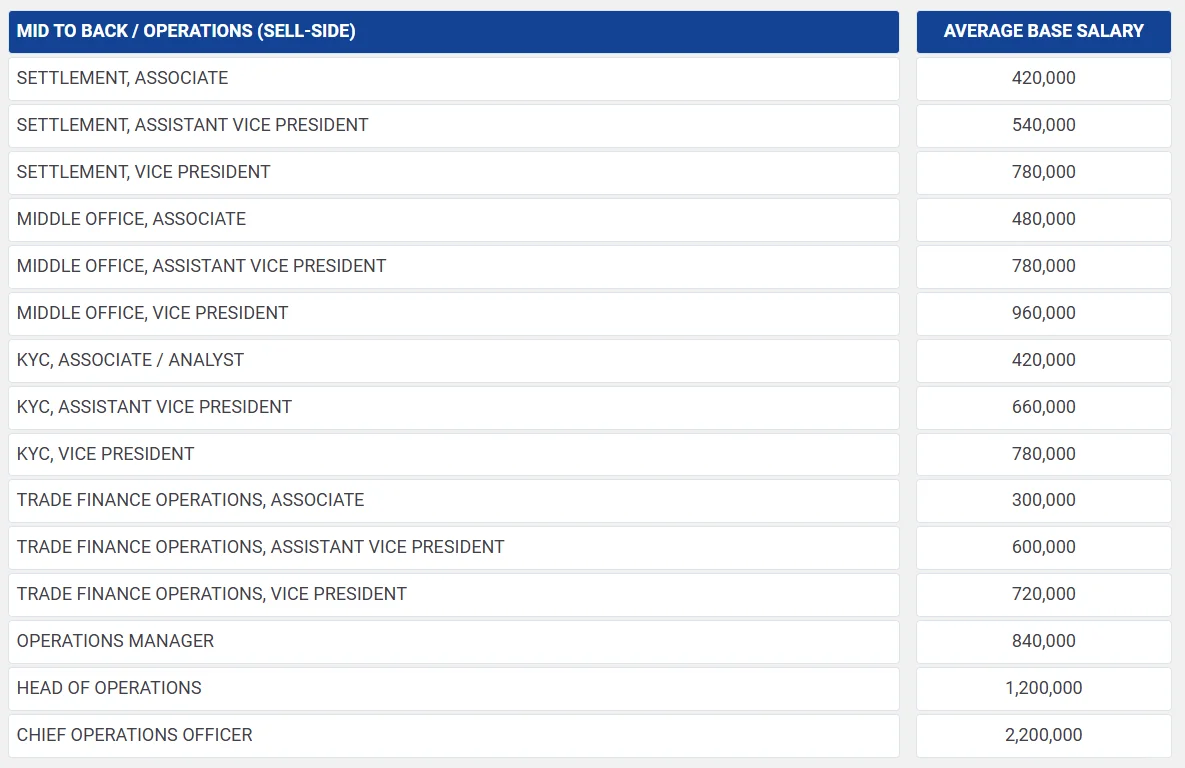
Task: Select the Average Base Salary column header
Action: 1043,31
